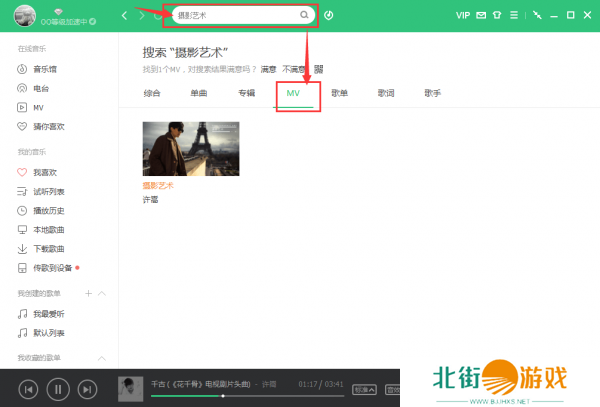Click the magnifier search icon

point(304,16)
